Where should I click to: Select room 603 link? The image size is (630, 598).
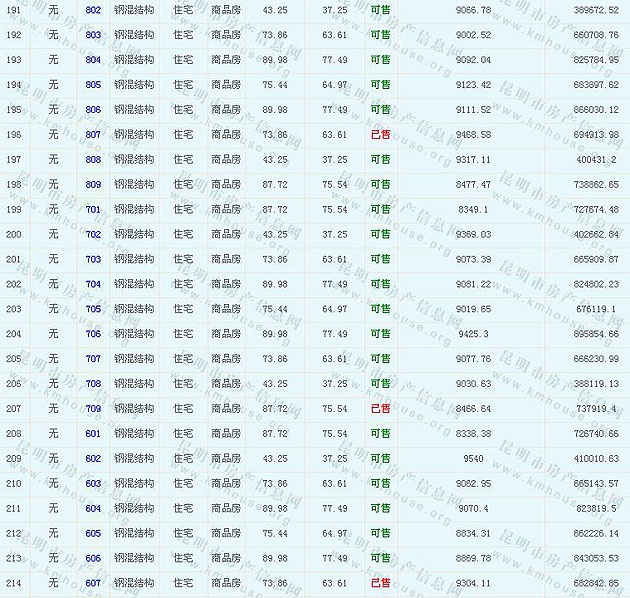pos(93,484)
